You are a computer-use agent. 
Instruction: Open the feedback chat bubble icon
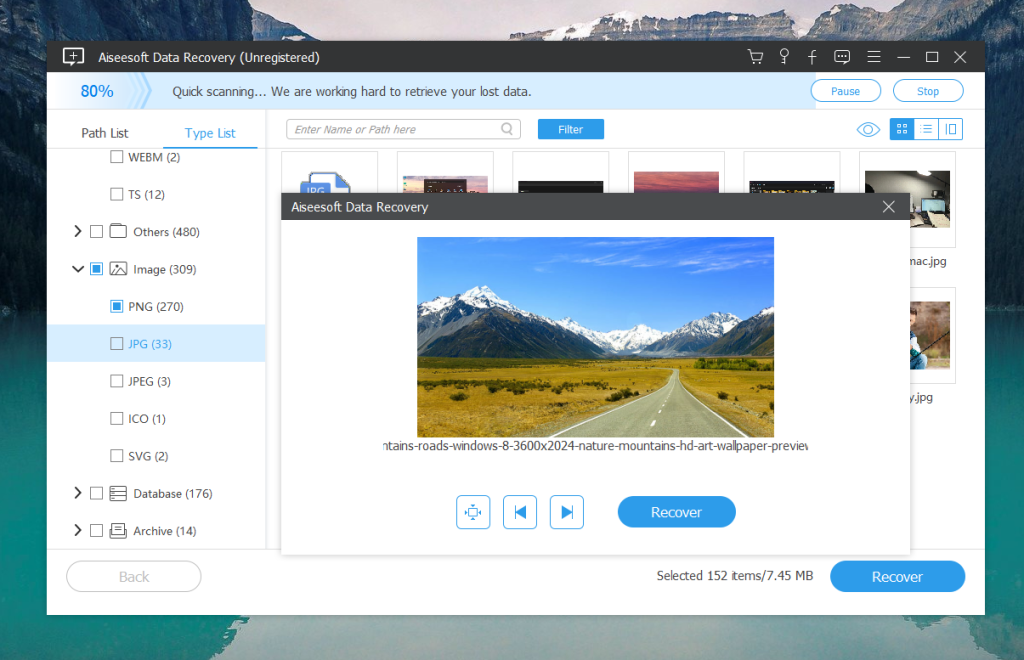click(842, 57)
